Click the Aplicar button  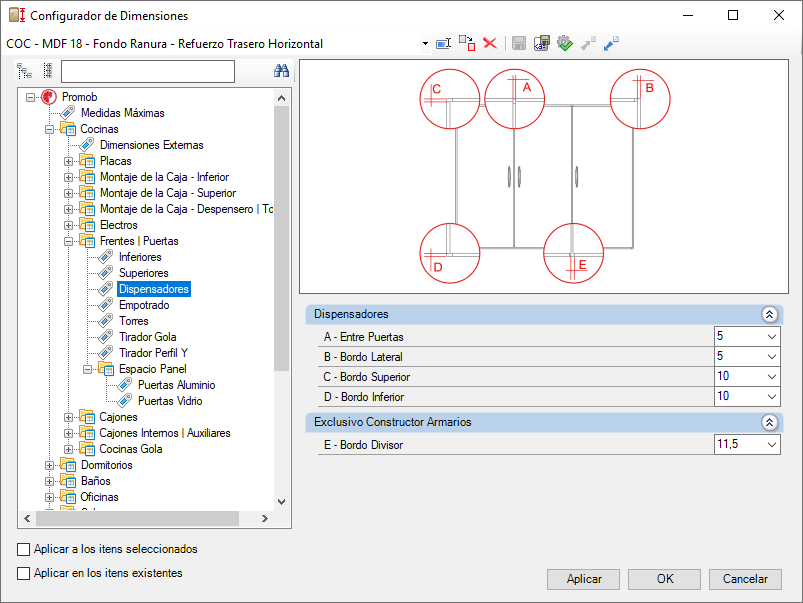click(x=583, y=579)
